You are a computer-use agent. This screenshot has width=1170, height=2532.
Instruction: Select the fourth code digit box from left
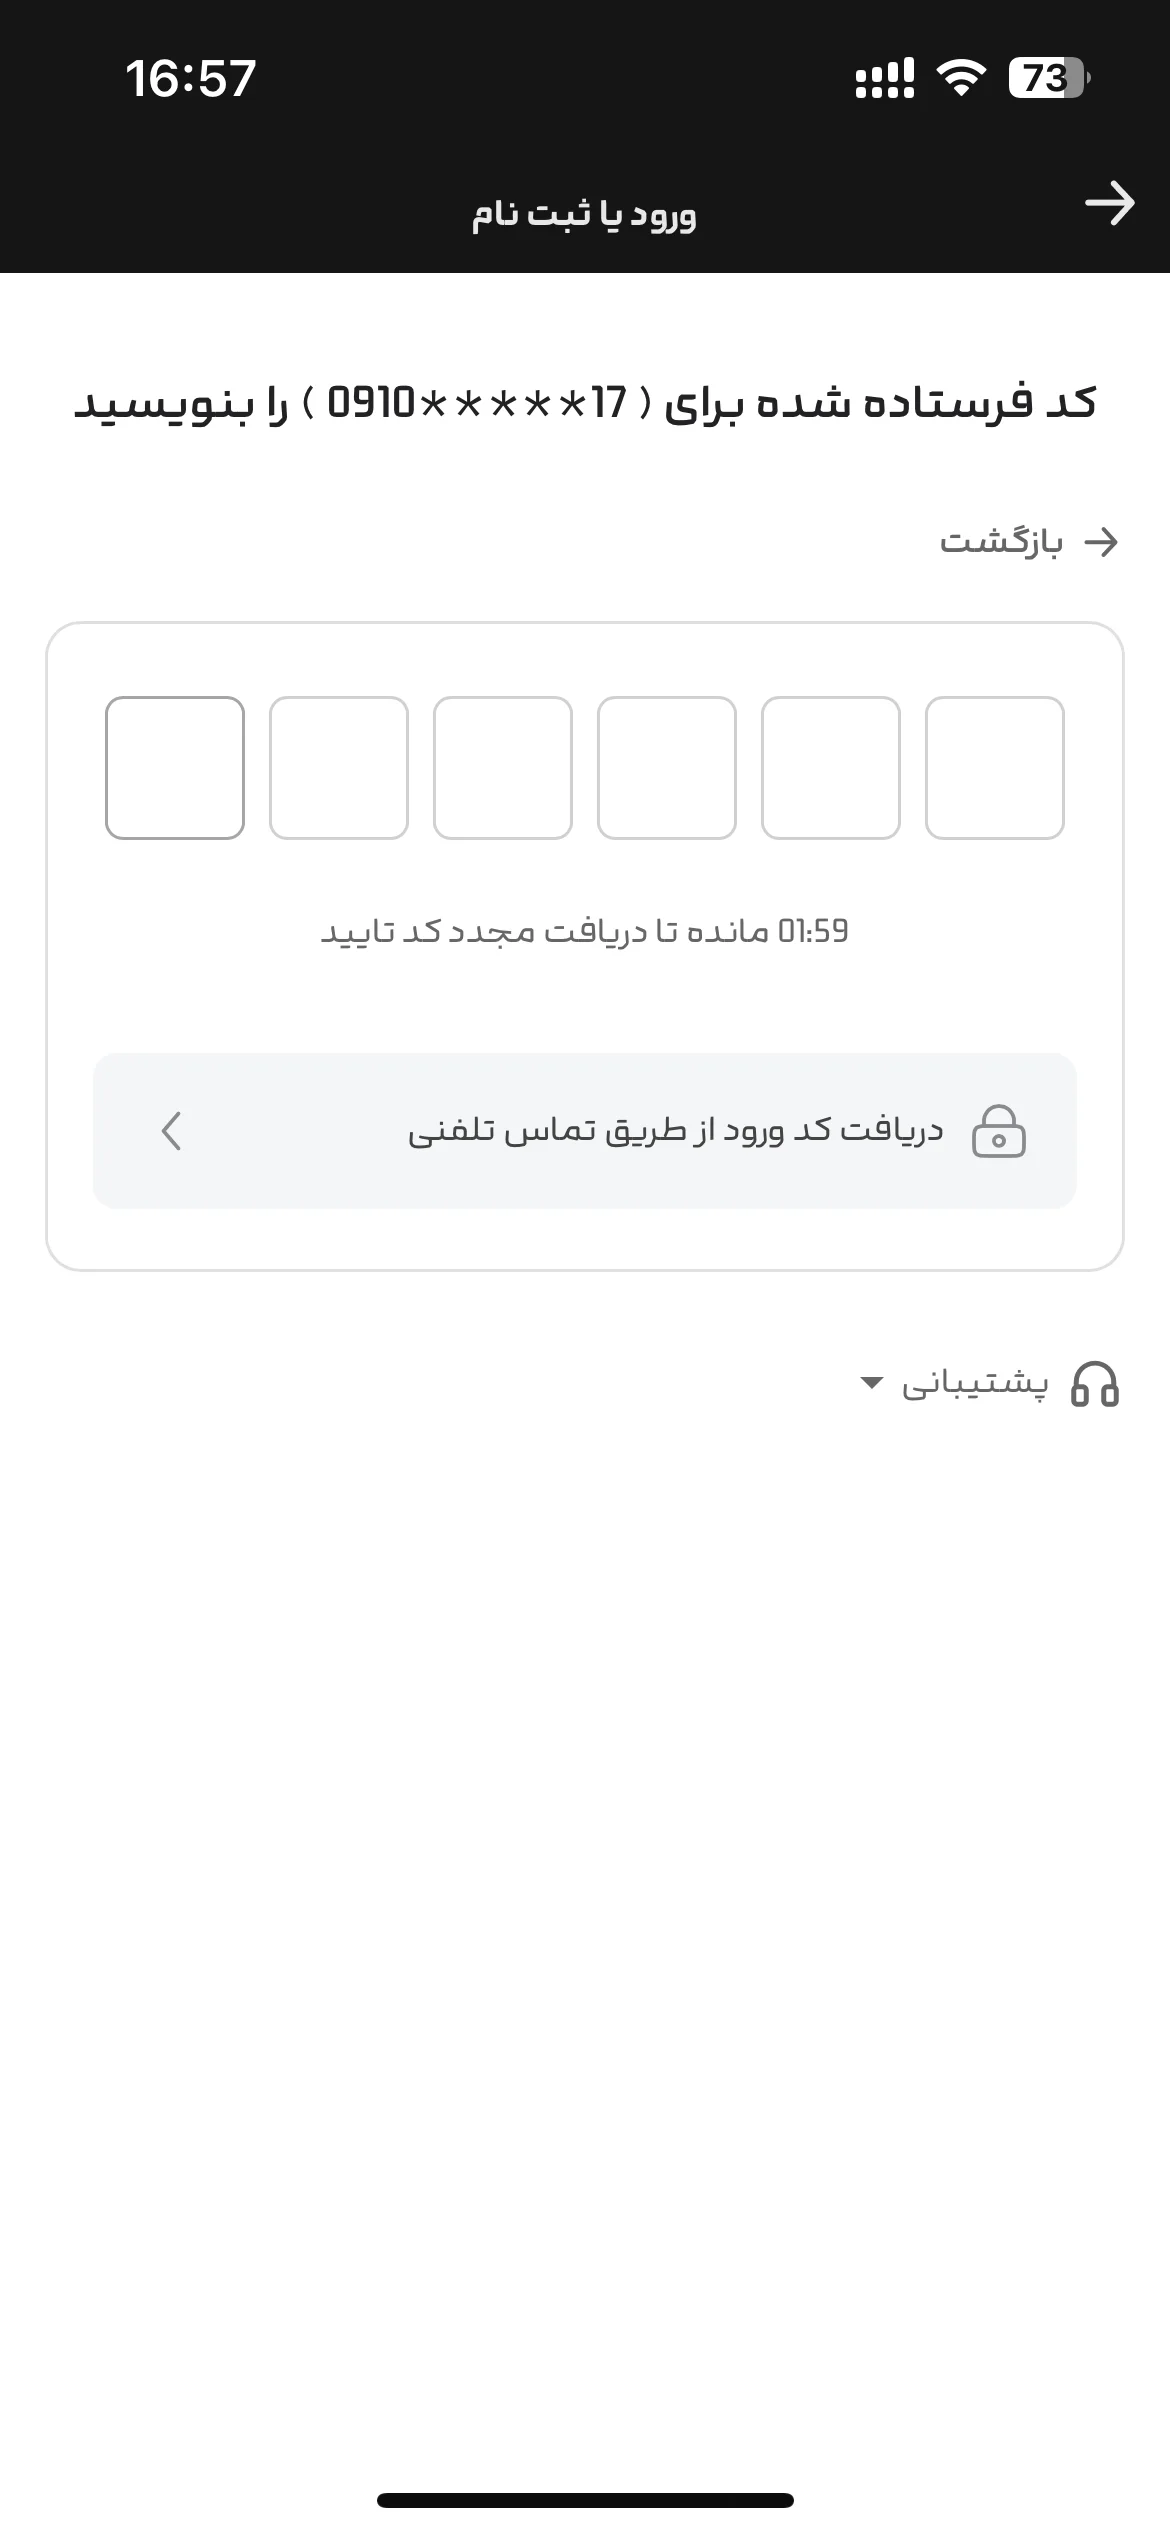(x=667, y=768)
